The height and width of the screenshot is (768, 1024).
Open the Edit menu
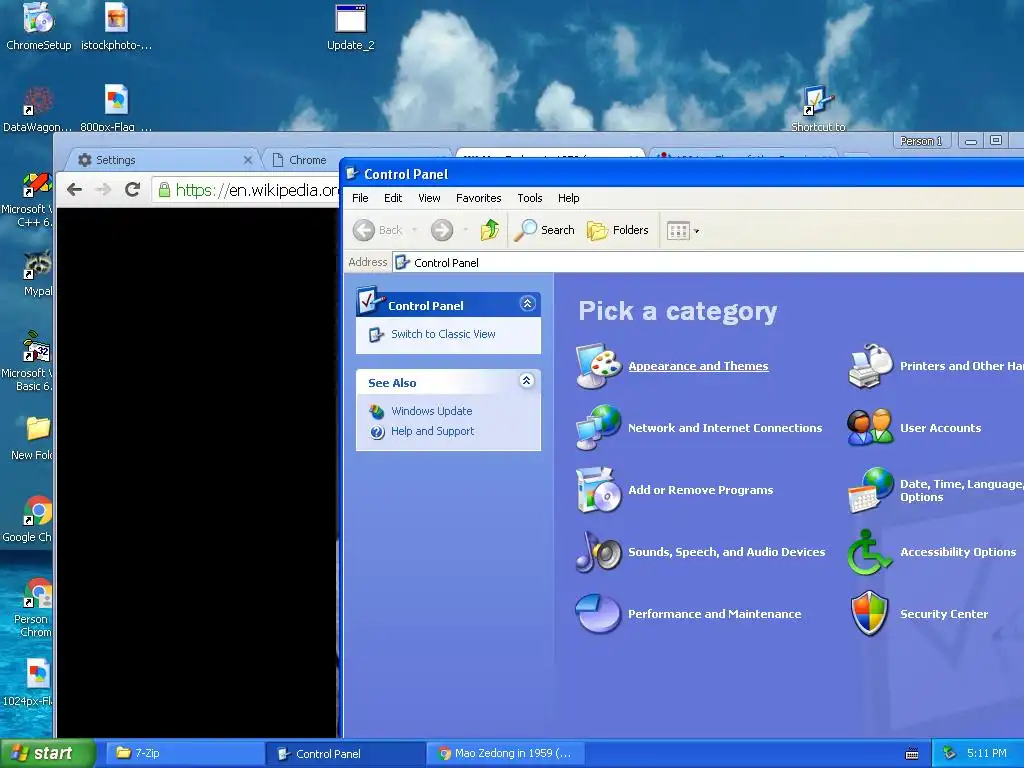pyautogui.click(x=393, y=198)
